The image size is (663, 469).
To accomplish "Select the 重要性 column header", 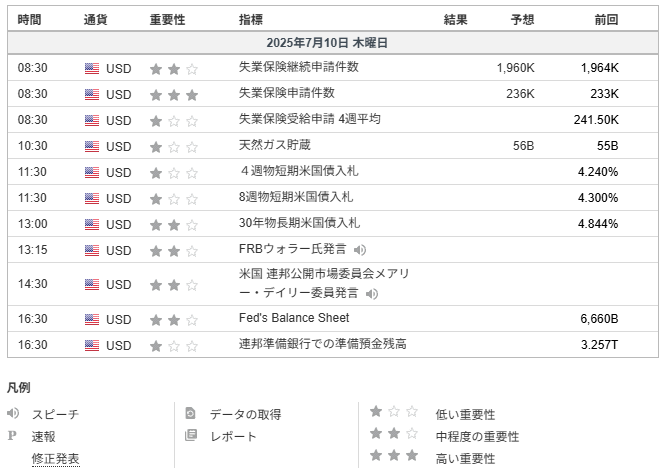I will coord(167,19).
